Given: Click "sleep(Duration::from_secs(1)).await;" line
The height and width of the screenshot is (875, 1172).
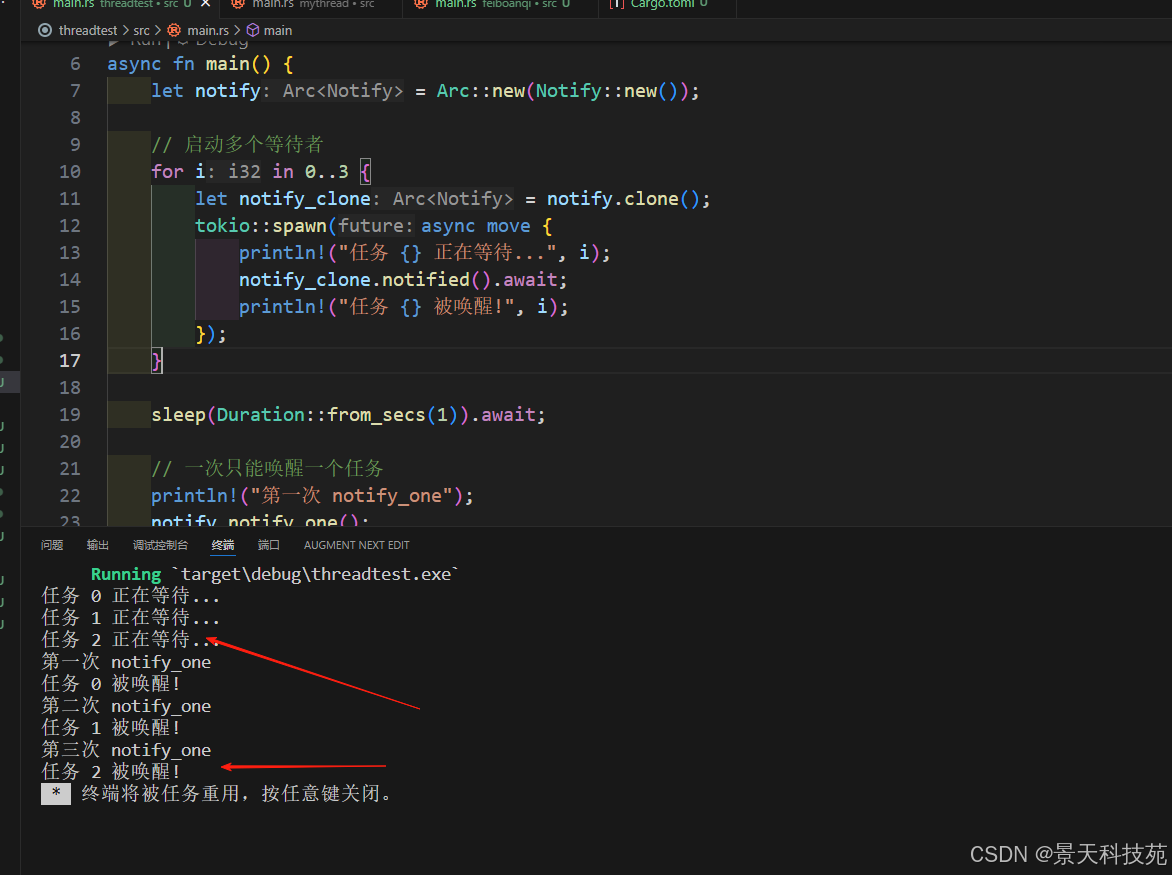Looking at the screenshot, I should 348,415.
